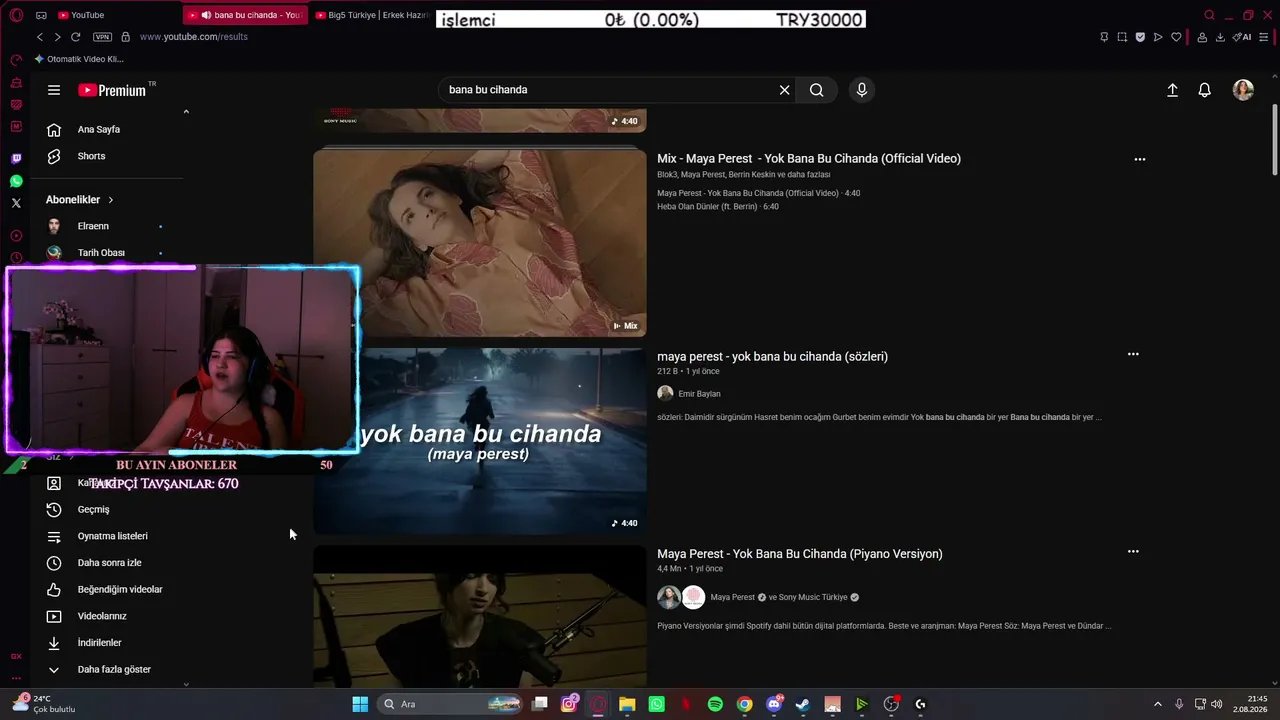
Task: Open the YouTube upload arrow button
Action: 1173,90
